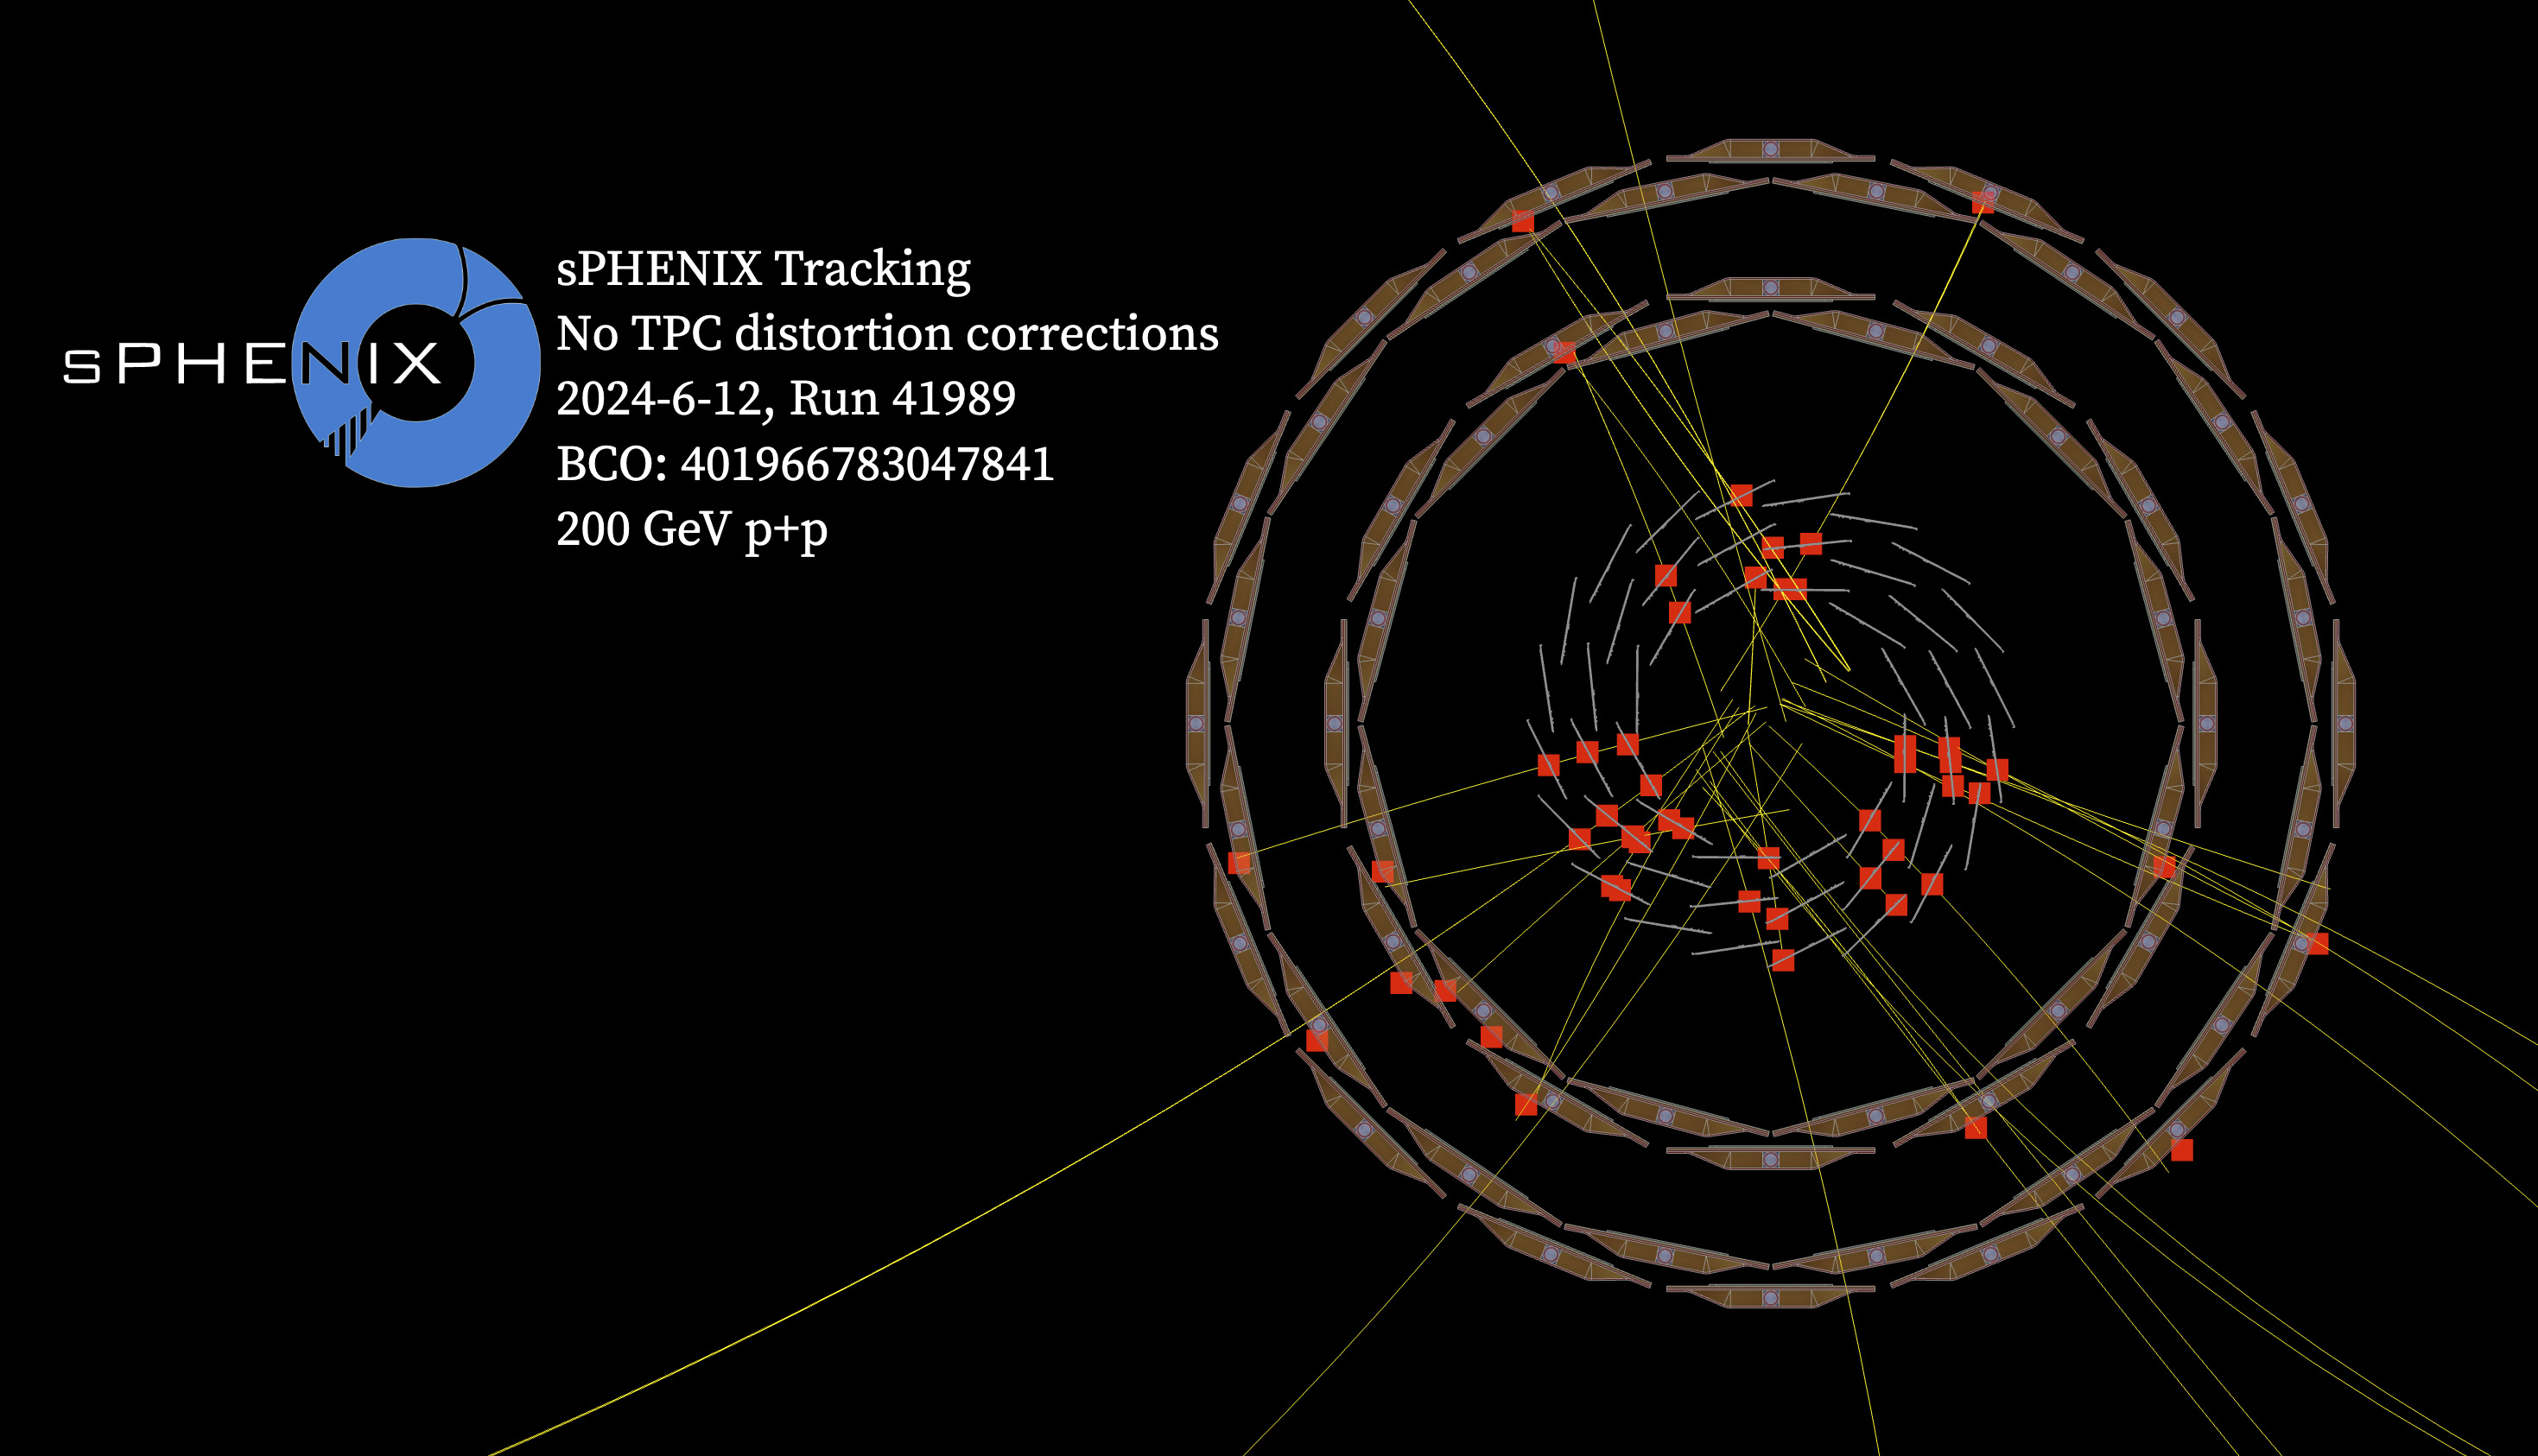Click the 'BCO: 401966783047841' text
Screen dimensions: 2538x1456
pyautogui.click(x=805, y=464)
